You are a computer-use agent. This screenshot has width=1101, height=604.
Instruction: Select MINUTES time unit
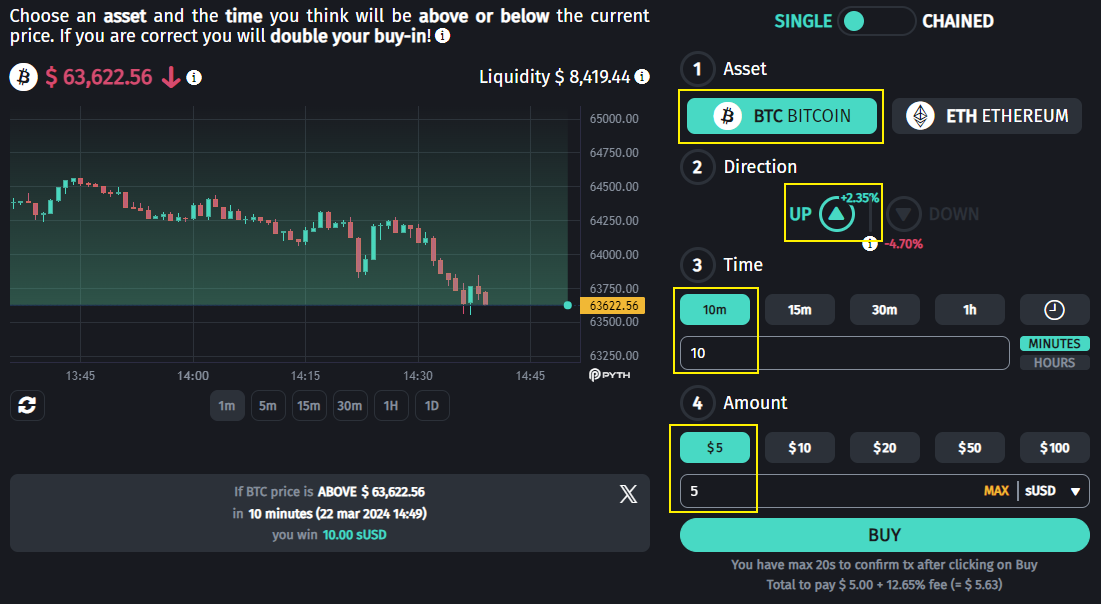(x=1054, y=343)
